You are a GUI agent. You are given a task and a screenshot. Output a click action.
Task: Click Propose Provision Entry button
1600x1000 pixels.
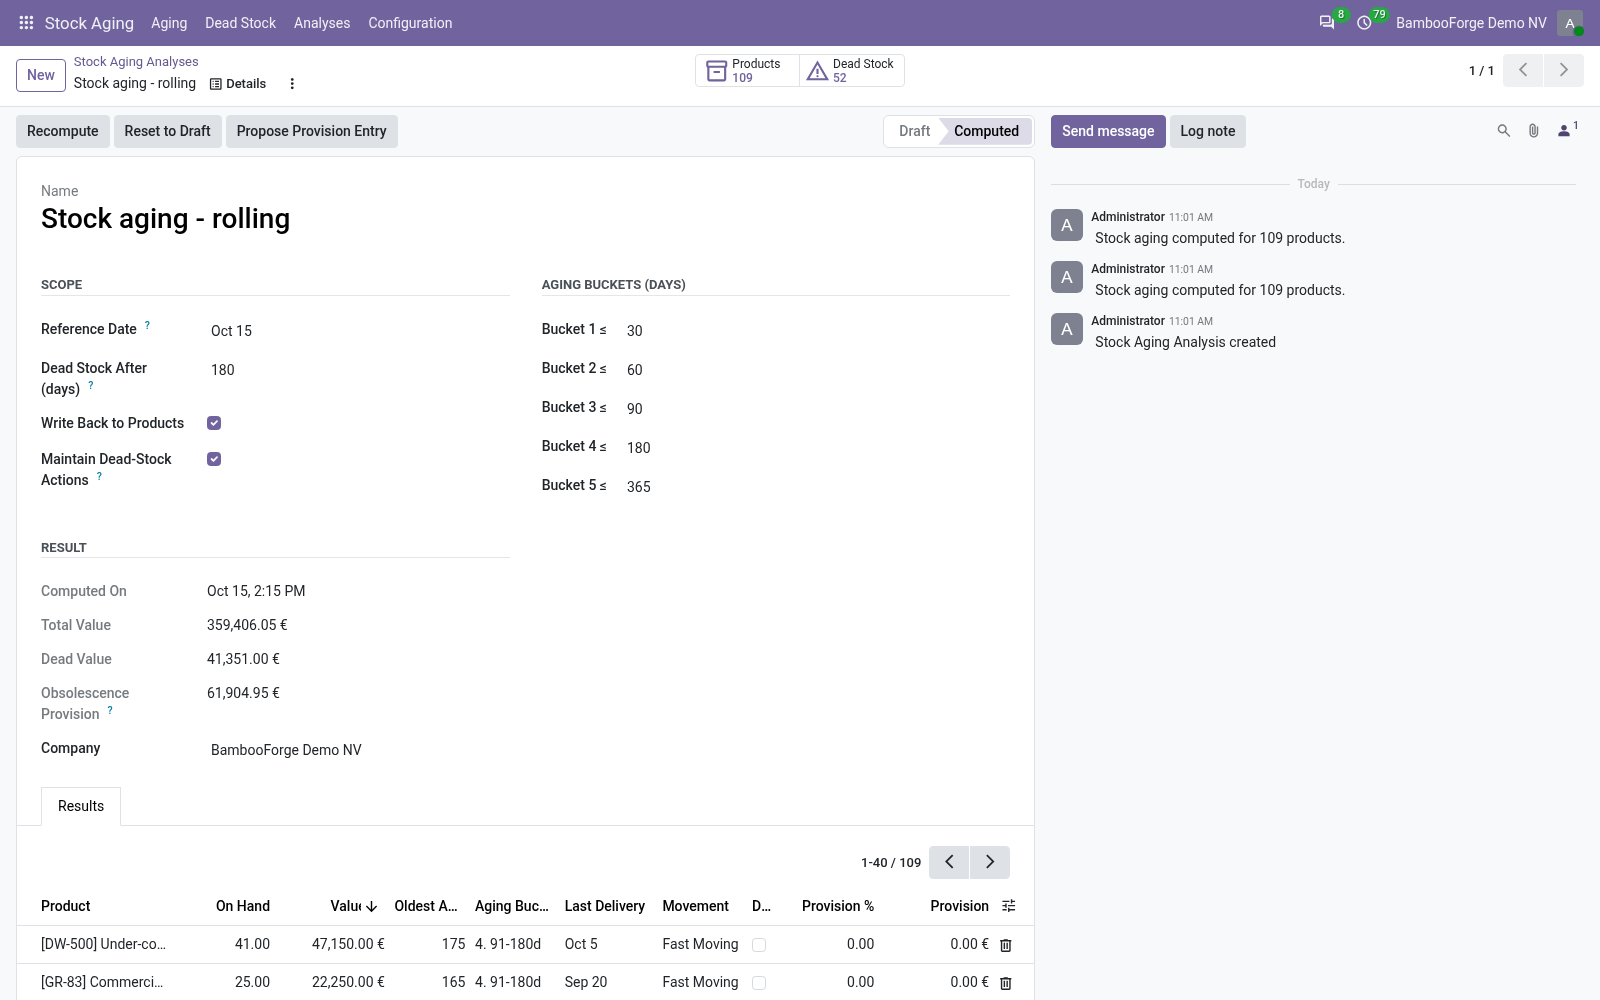(312, 131)
